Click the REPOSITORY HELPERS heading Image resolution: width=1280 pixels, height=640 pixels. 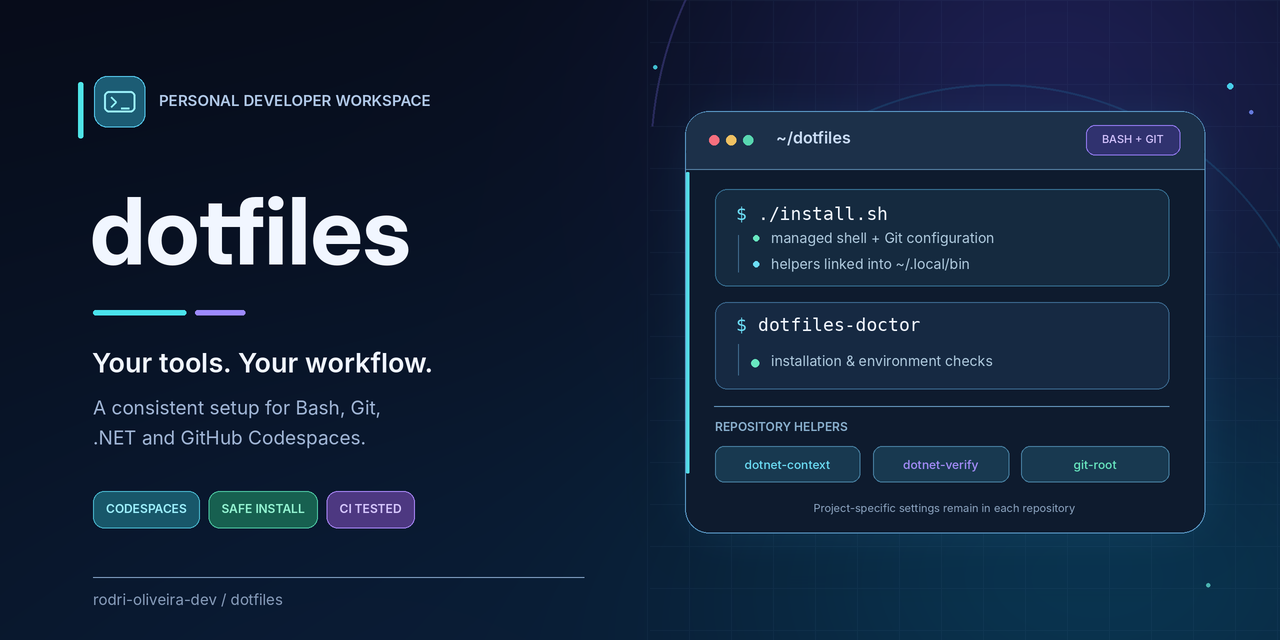(x=781, y=427)
